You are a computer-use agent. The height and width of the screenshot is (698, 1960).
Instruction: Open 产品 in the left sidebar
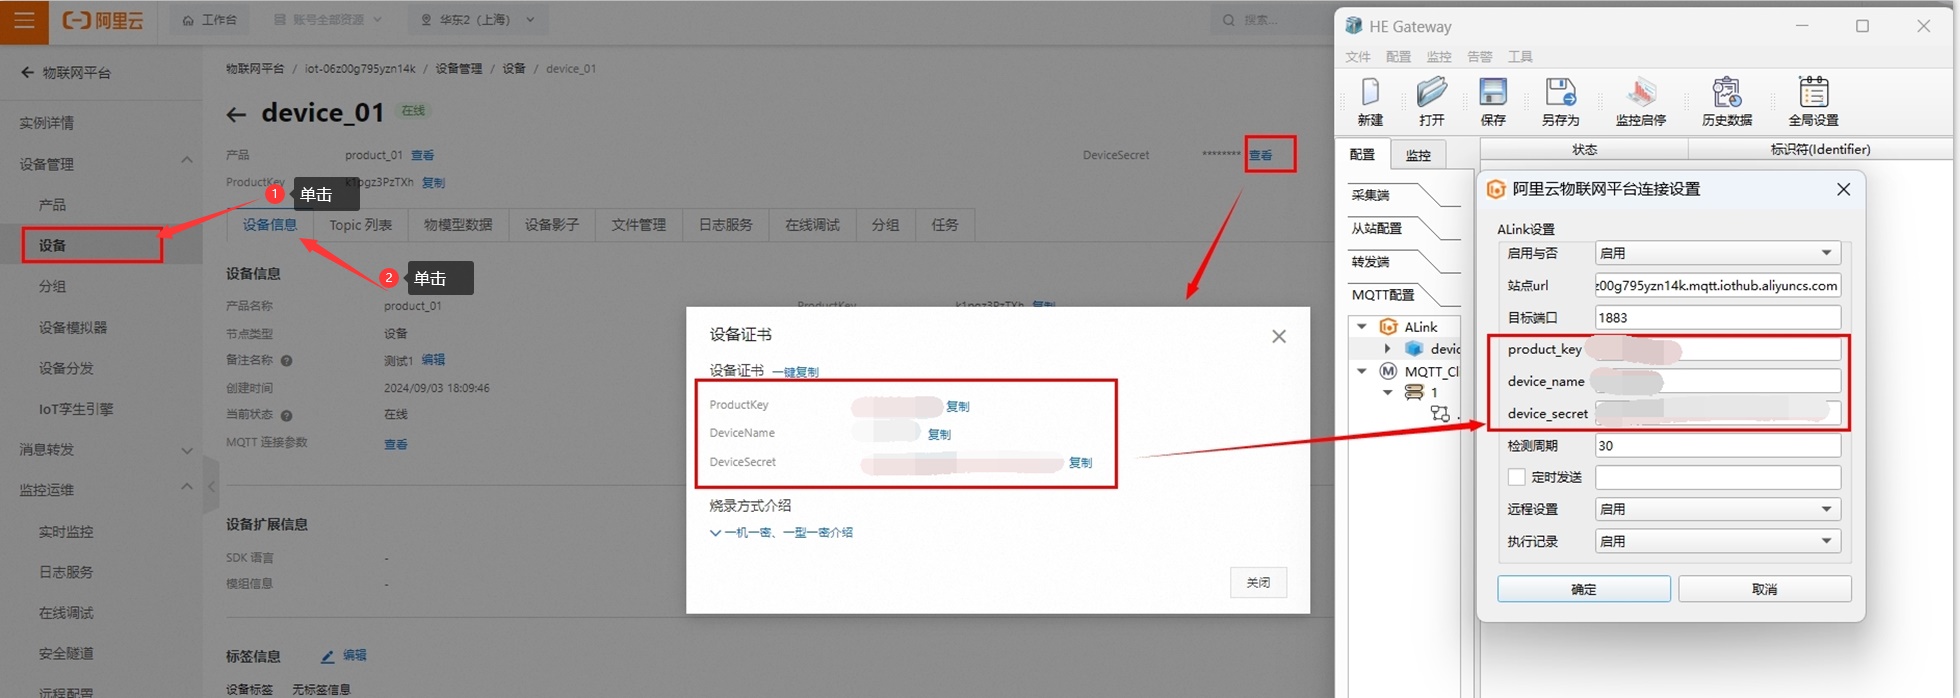point(52,204)
